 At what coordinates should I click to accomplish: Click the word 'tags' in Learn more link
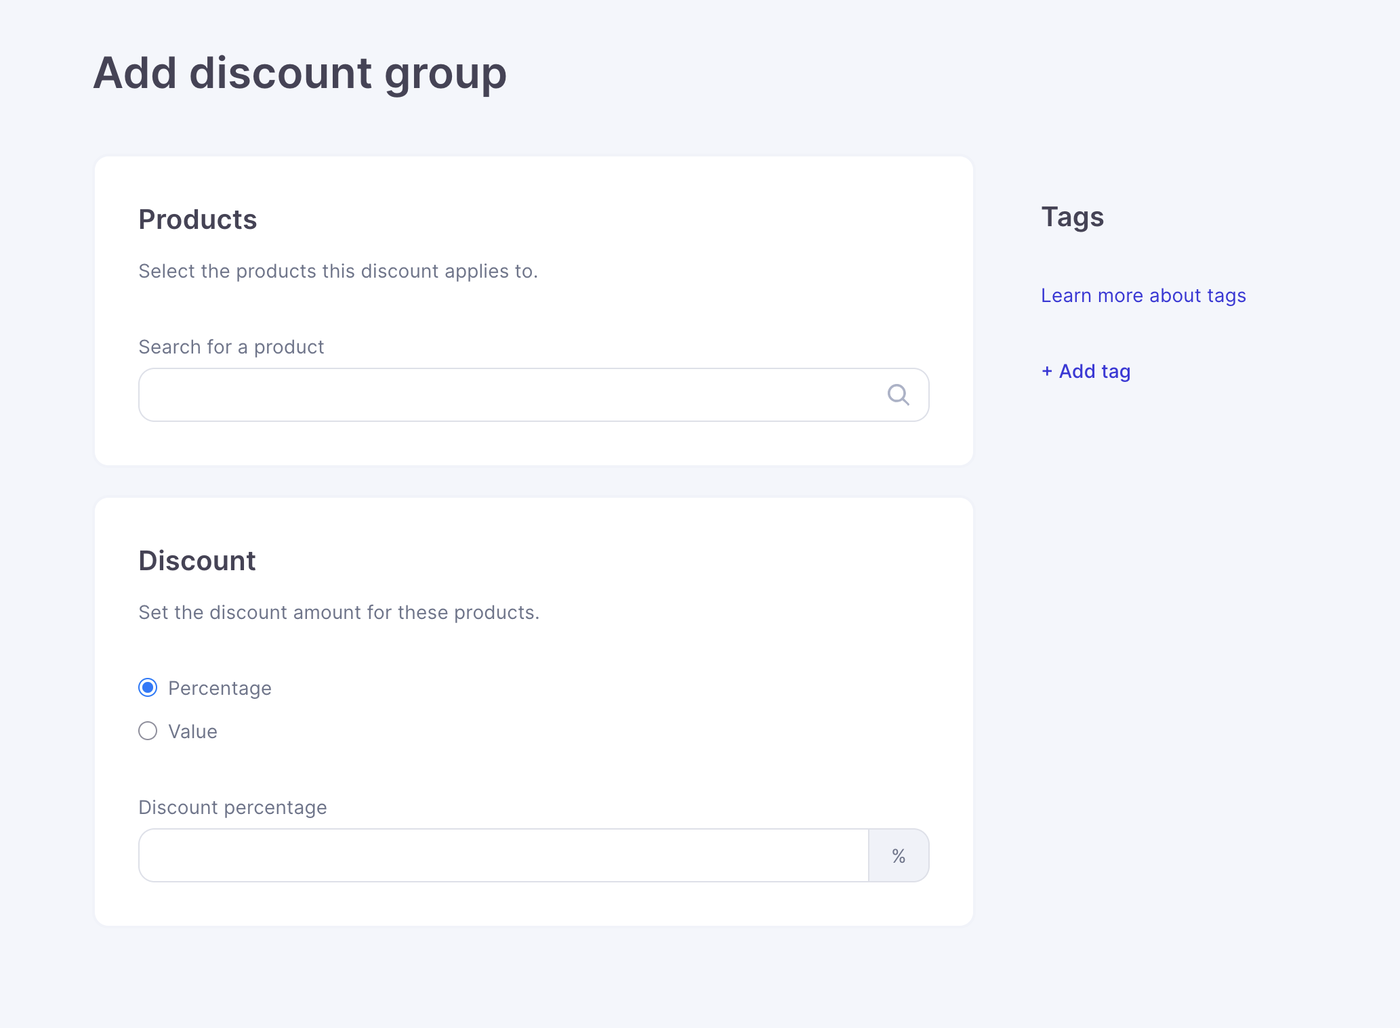point(1226,296)
